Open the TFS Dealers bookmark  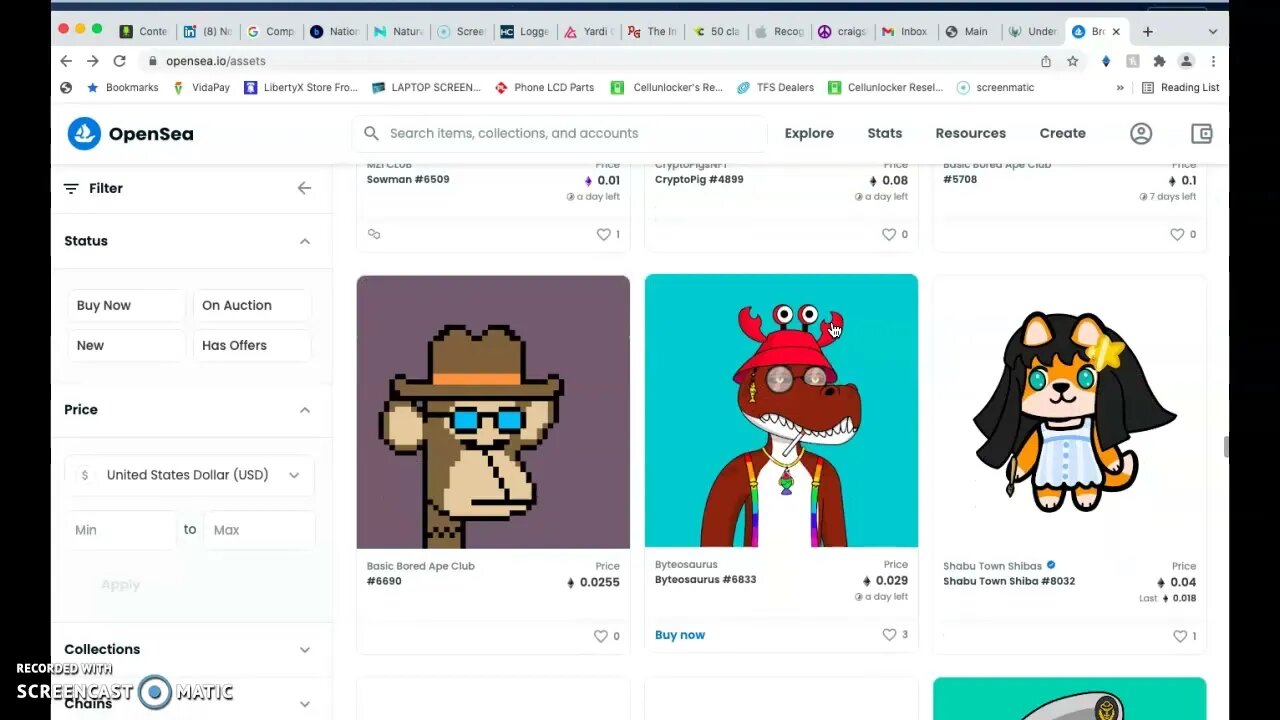tap(775, 87)
